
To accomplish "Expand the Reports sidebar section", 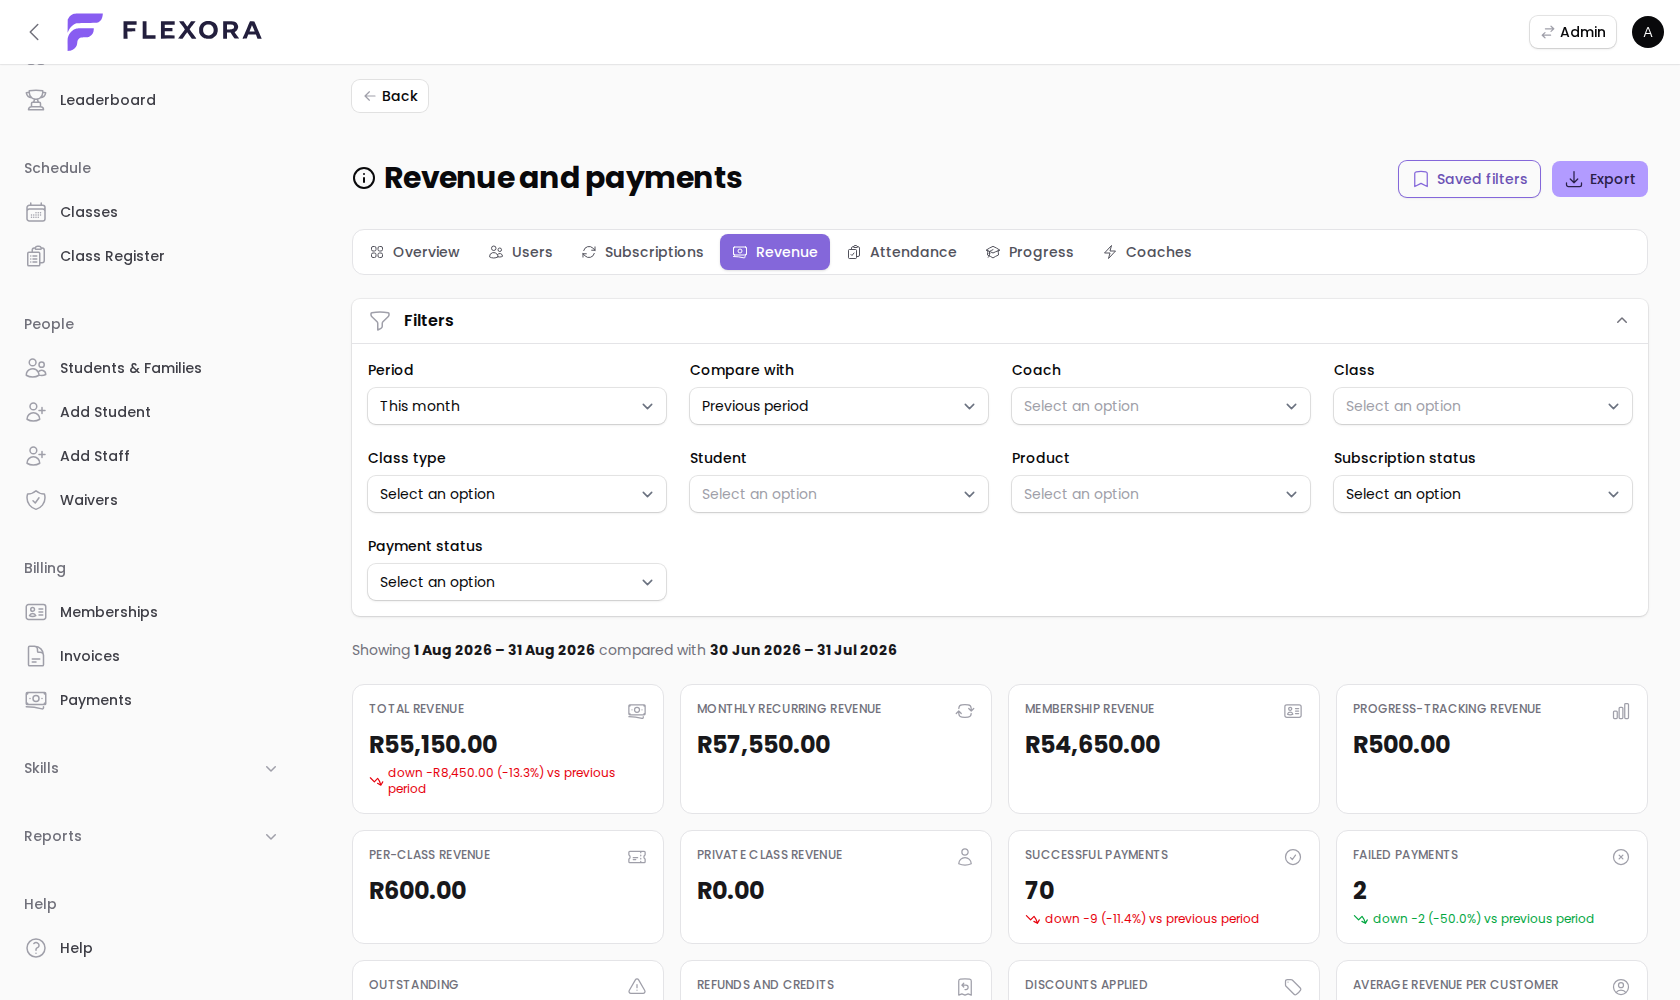I will tap(150, 836).
